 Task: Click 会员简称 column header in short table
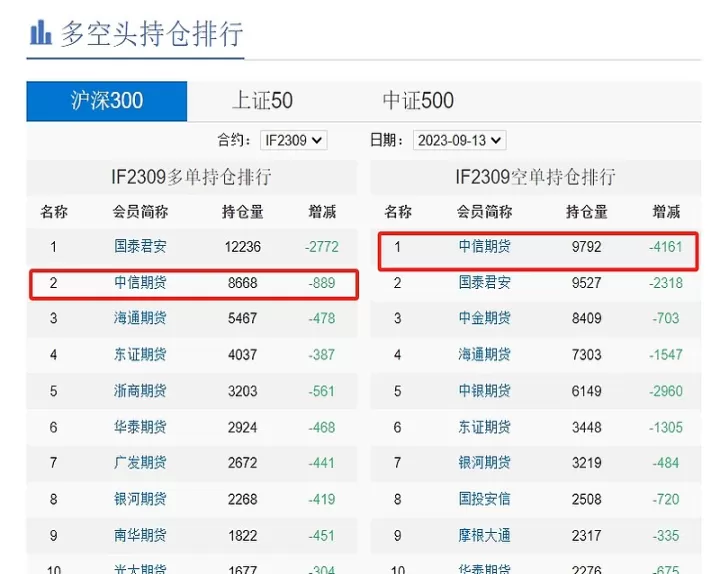(x=484, y=212)
